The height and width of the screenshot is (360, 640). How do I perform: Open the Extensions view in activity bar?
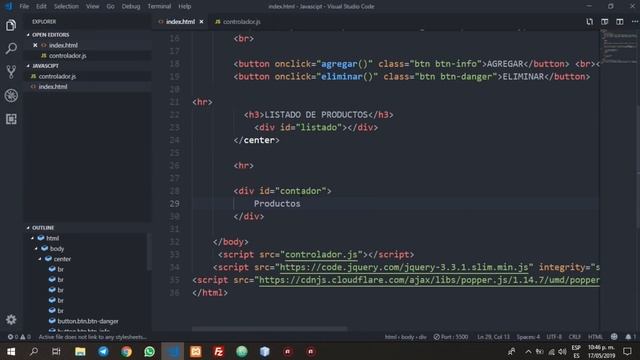tap(11, 119)
